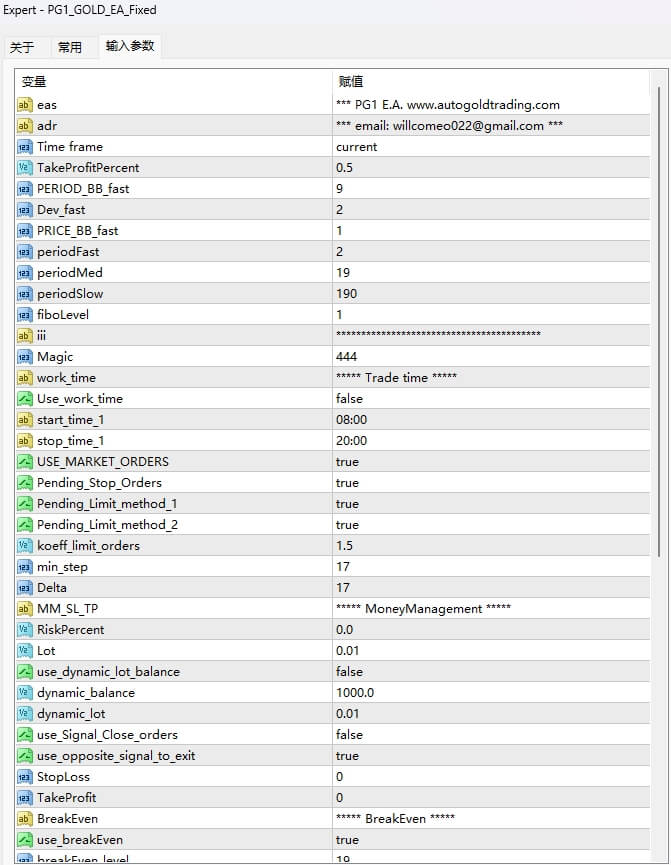Click the double icon next to TakeProfitPercent

click(24, 168)
